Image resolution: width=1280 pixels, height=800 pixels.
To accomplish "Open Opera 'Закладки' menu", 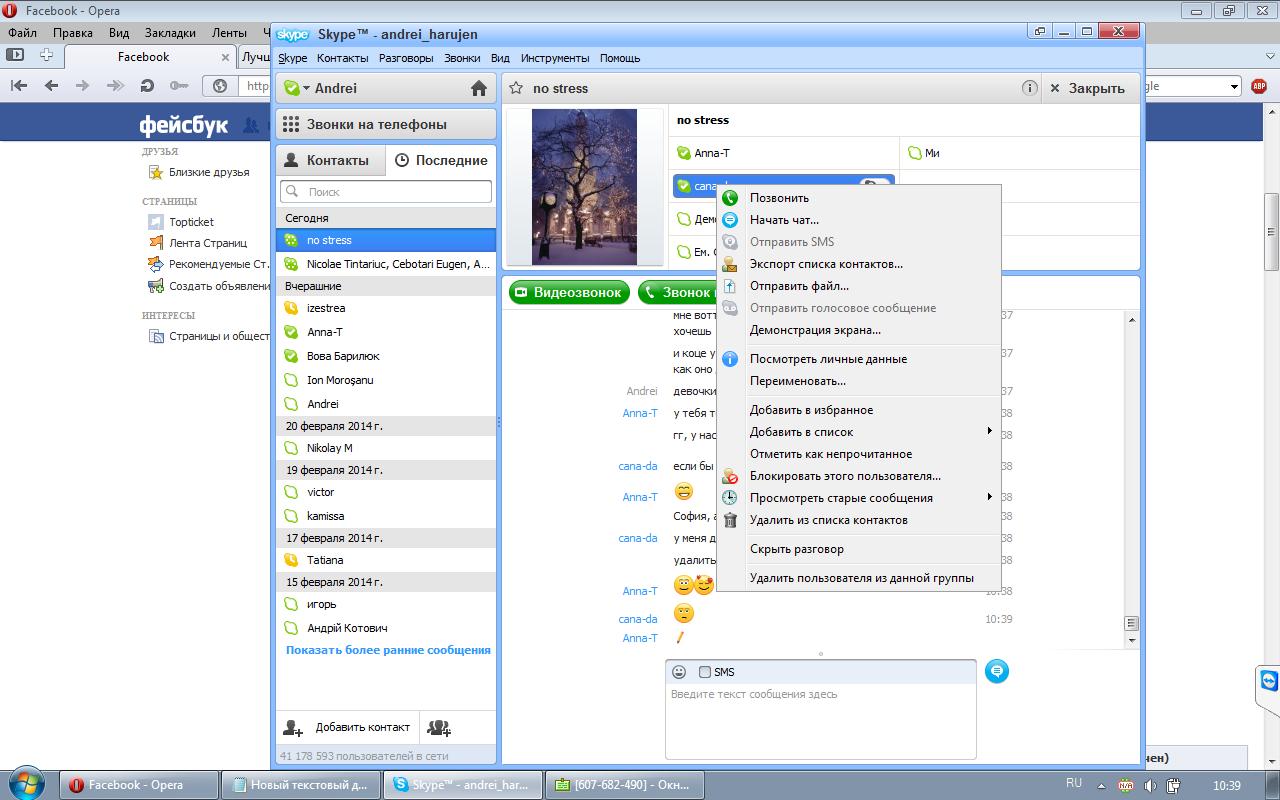I will point(170,33).
